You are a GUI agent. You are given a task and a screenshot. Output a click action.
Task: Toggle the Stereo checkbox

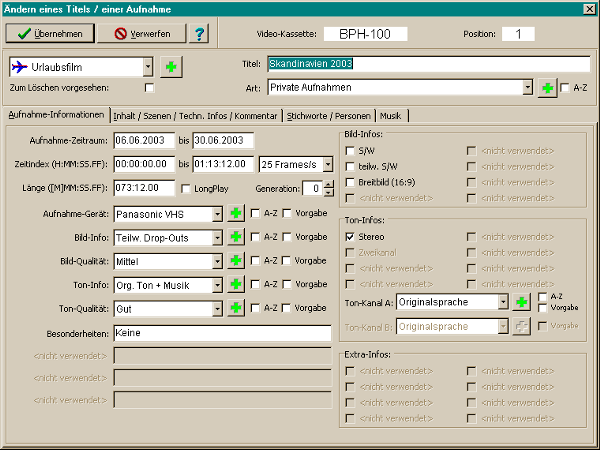350,237
